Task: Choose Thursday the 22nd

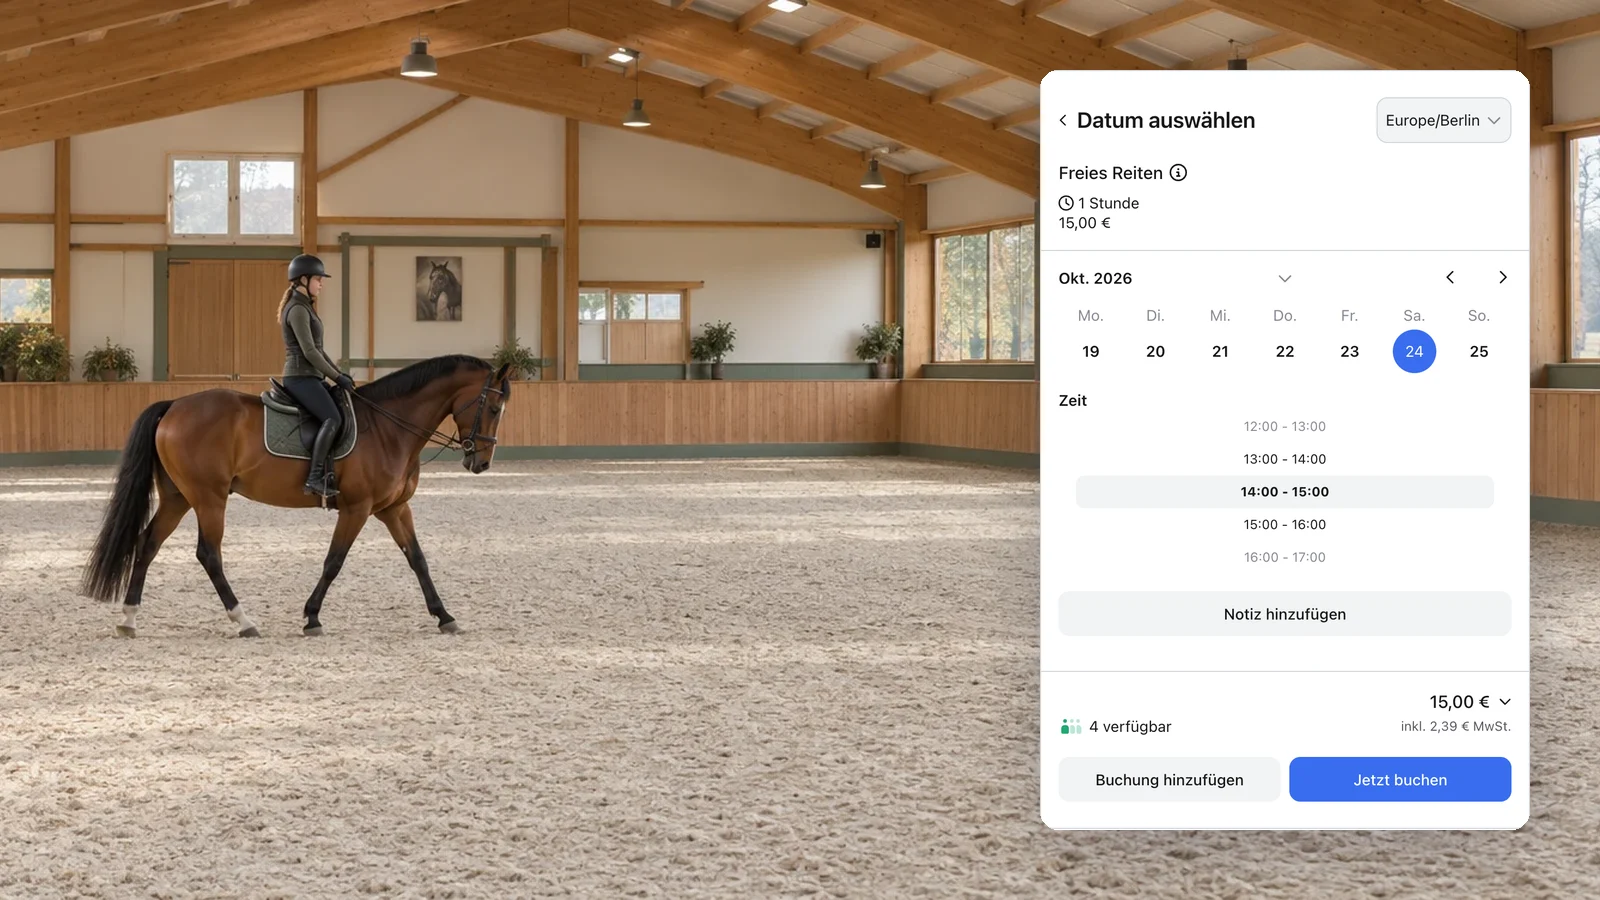Action: point(1285,352)
